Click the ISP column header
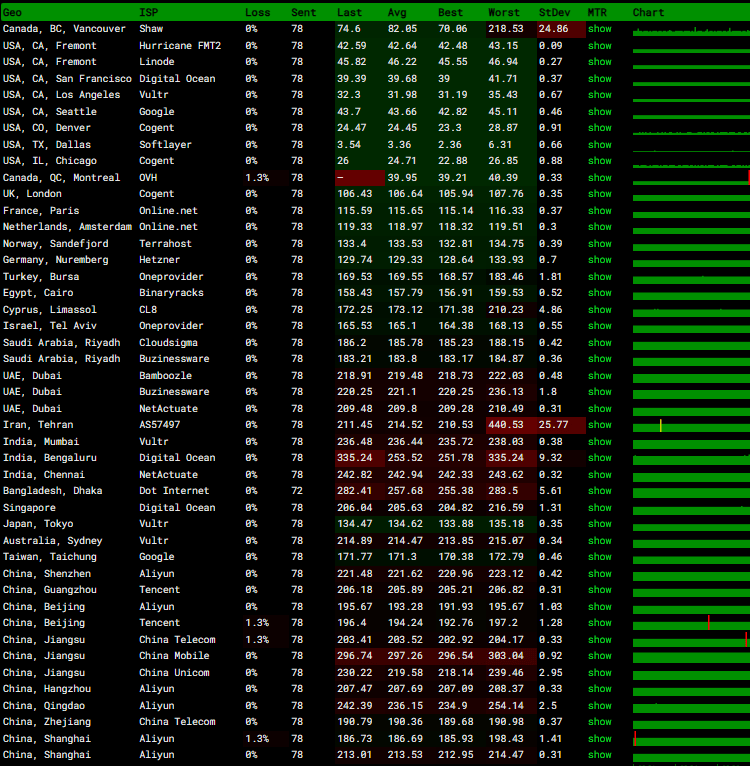 (149, 13)
